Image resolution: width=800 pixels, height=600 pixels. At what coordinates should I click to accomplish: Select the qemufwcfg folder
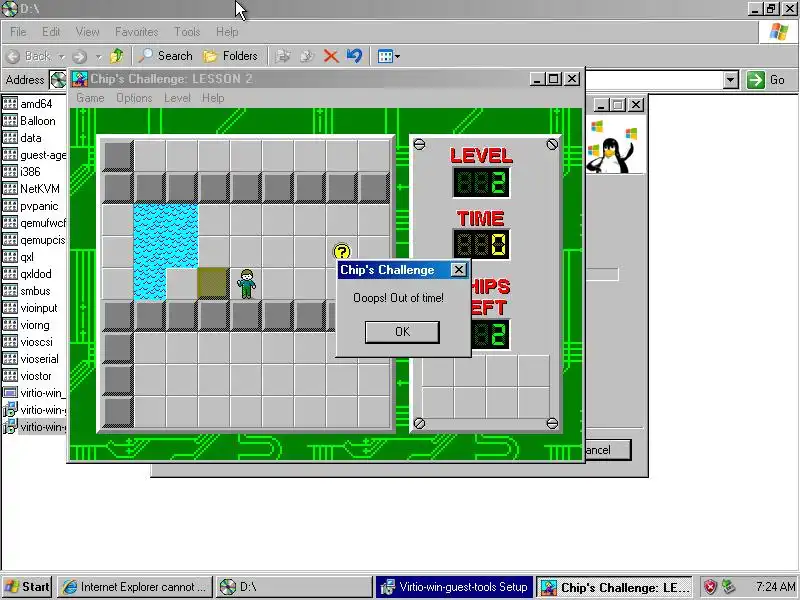[34, 223]
